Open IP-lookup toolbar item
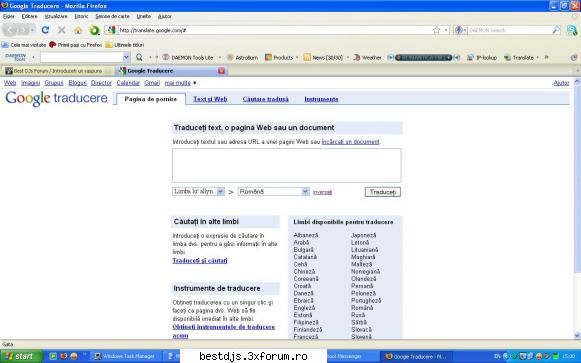 pyautogui.click(x=482, y=57)
